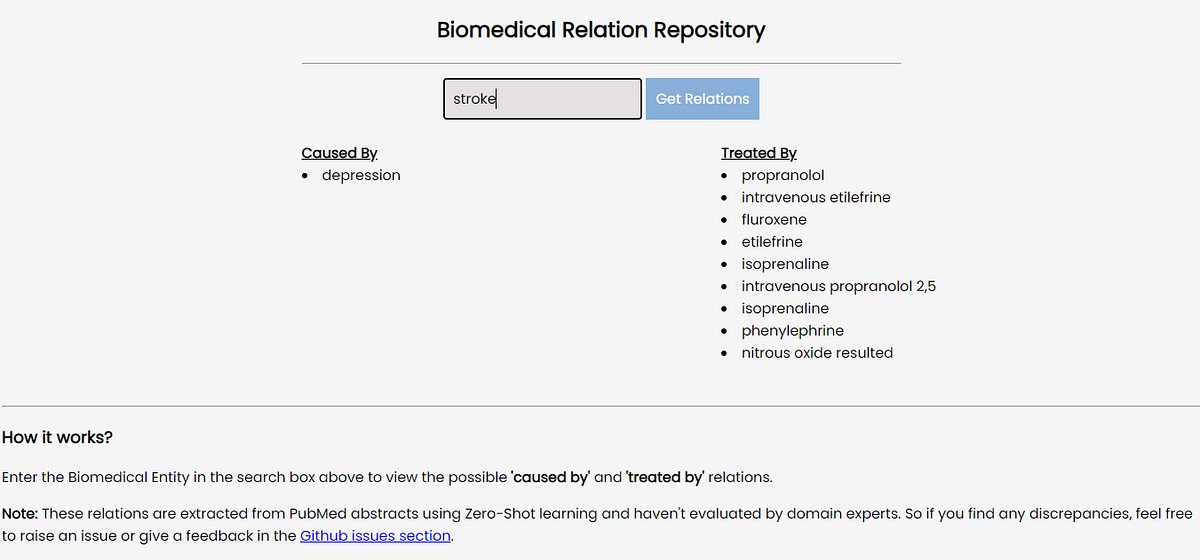1200x560 pixels.
Task: Click the "Biomedical Relation Repository" page title
Action: (x=600, y=30)
